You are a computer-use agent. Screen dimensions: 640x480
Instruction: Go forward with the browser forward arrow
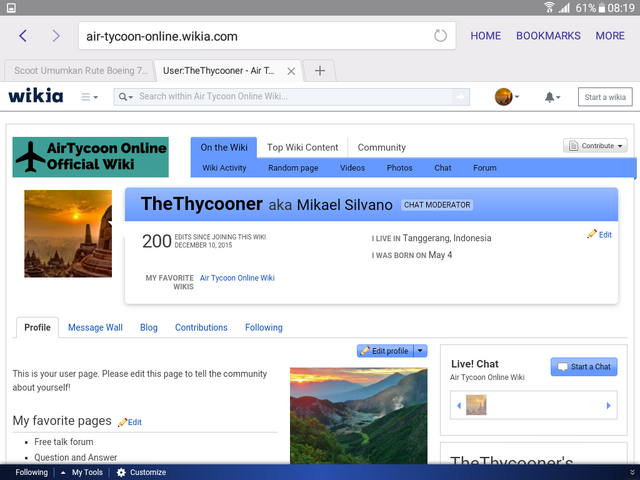(56, 36)
